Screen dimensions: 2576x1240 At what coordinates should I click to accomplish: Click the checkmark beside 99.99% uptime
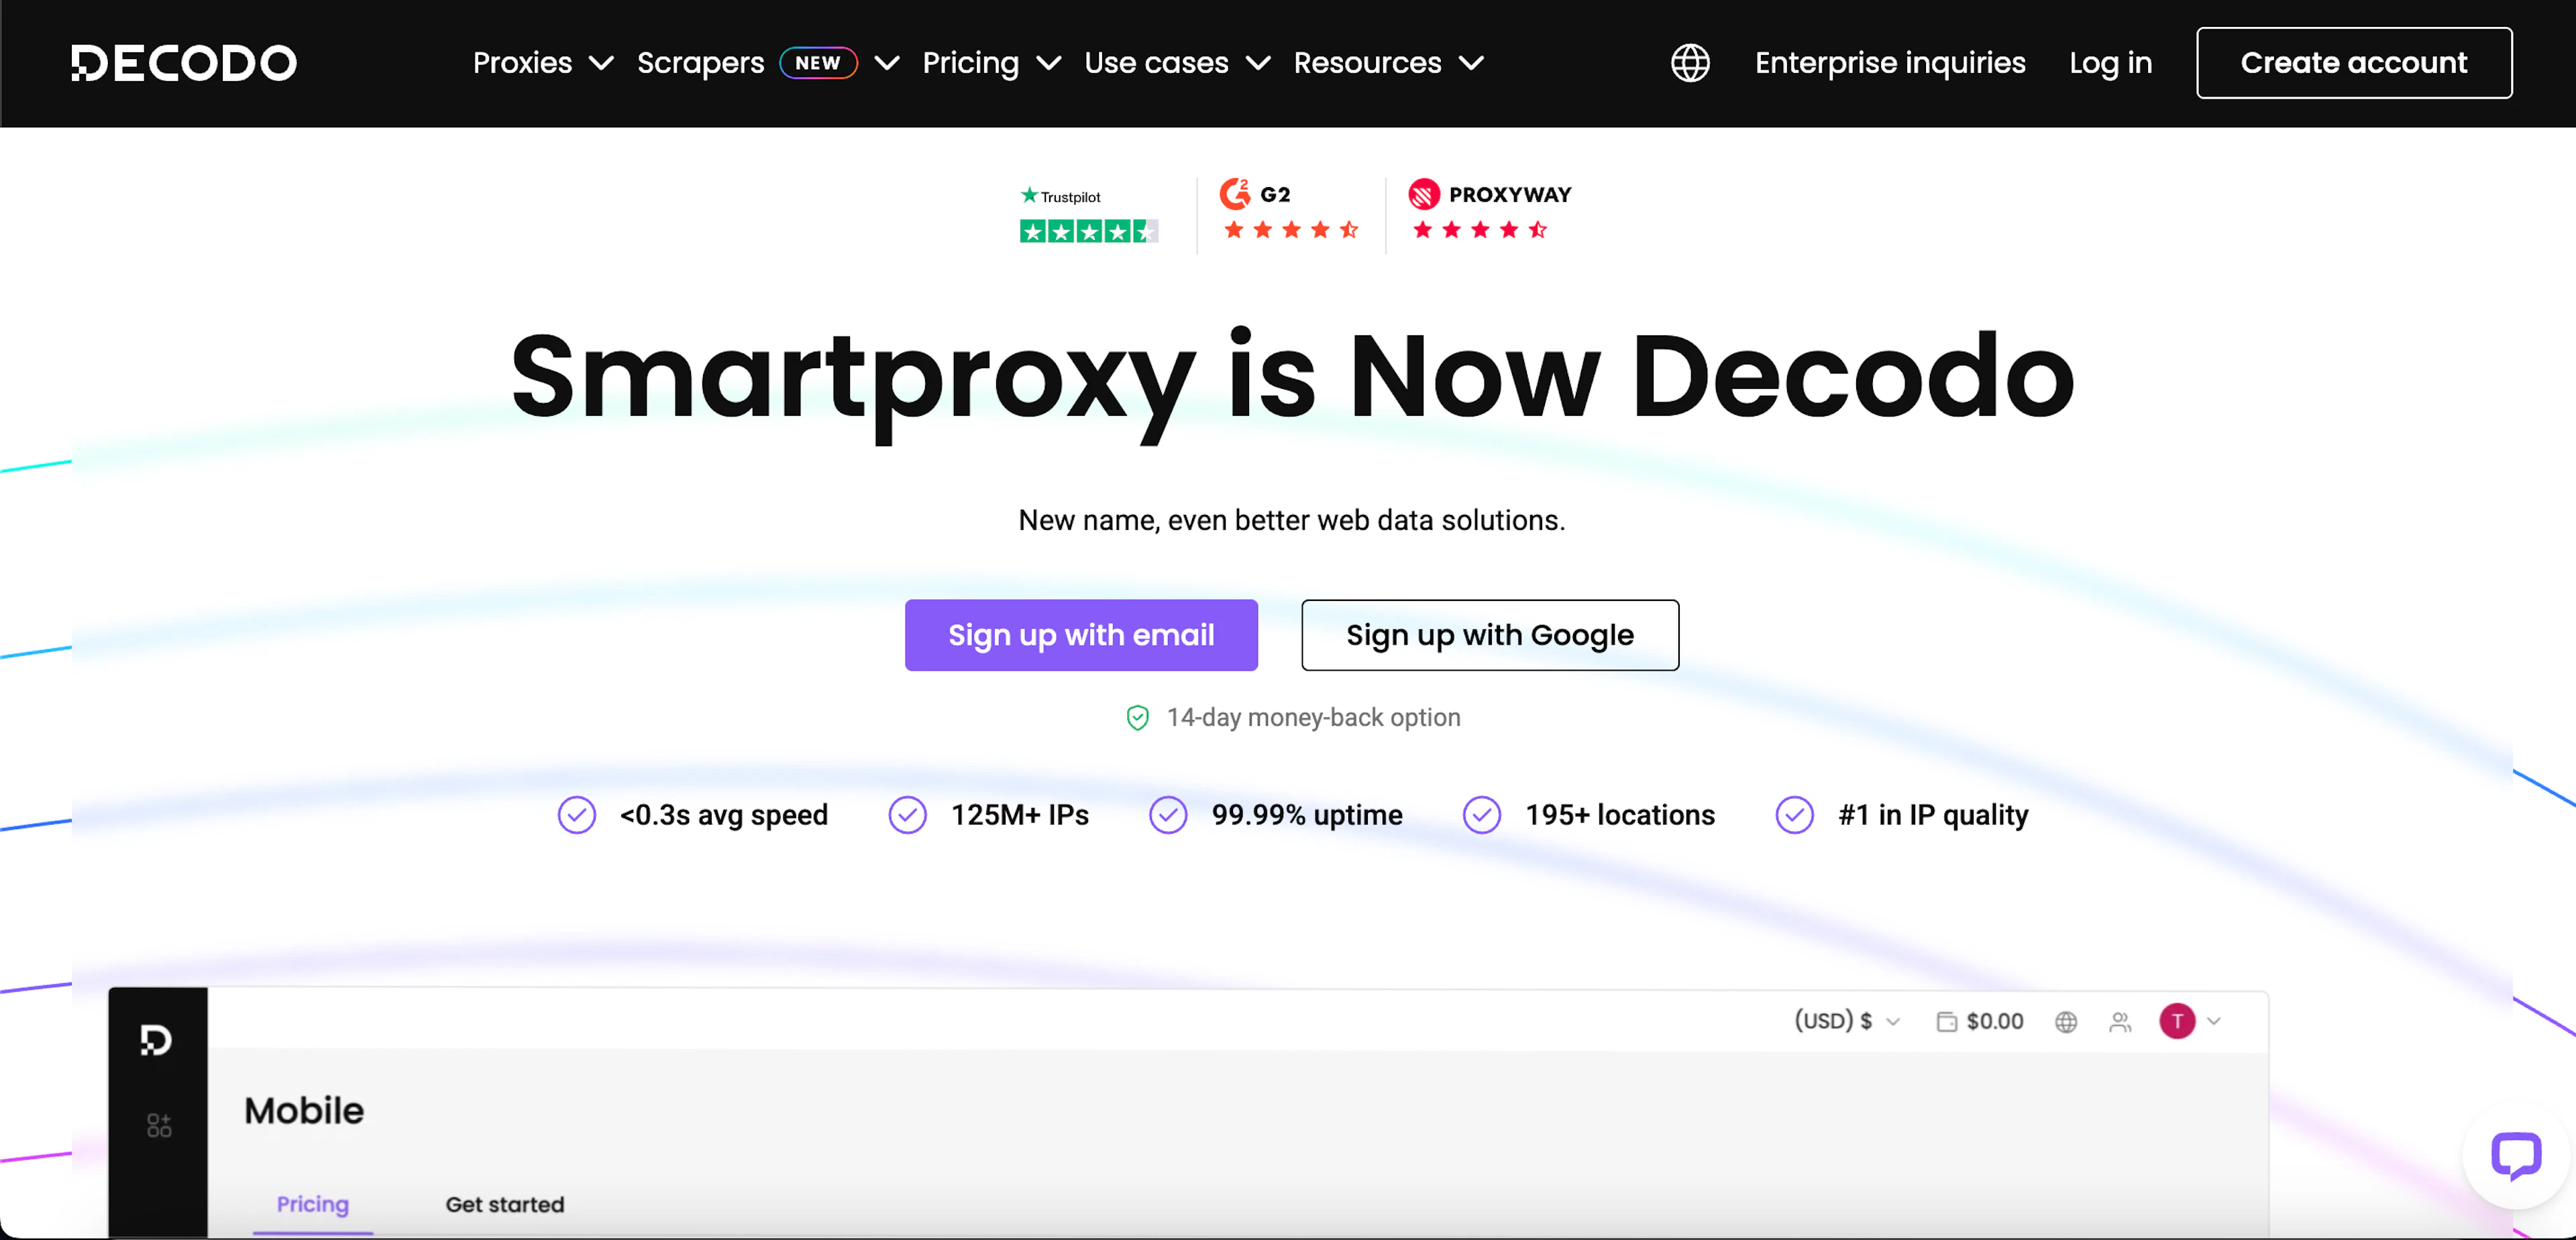click(x=1168, y=815)
